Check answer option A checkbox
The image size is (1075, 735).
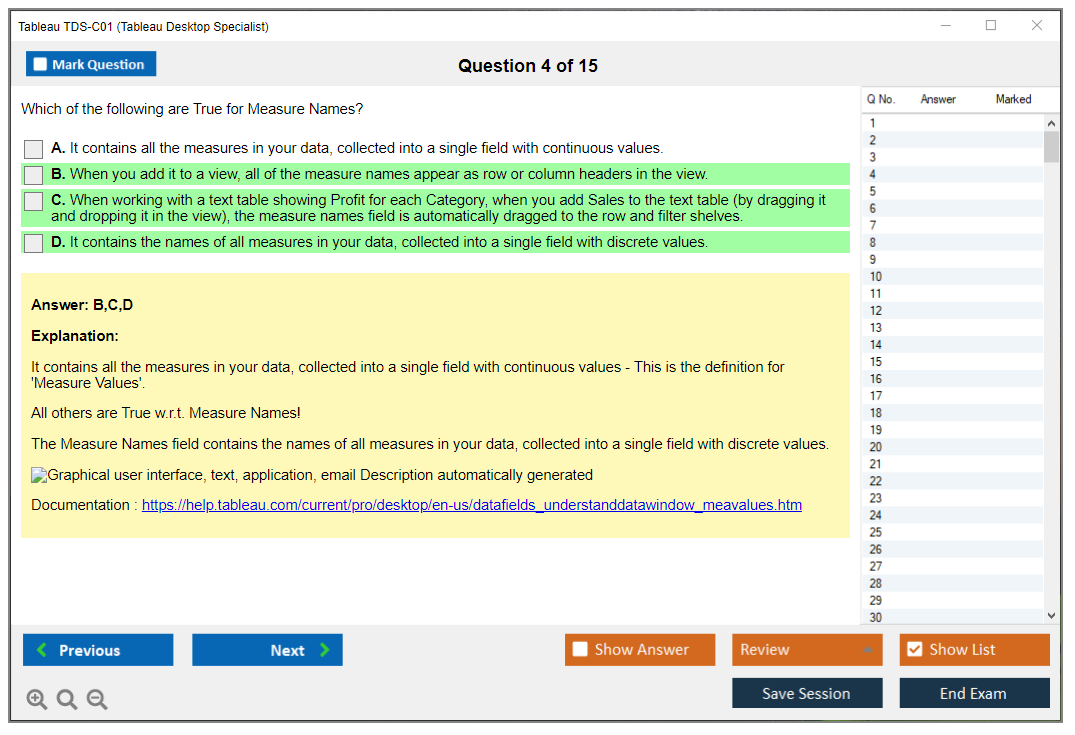[x=33, y=149]
